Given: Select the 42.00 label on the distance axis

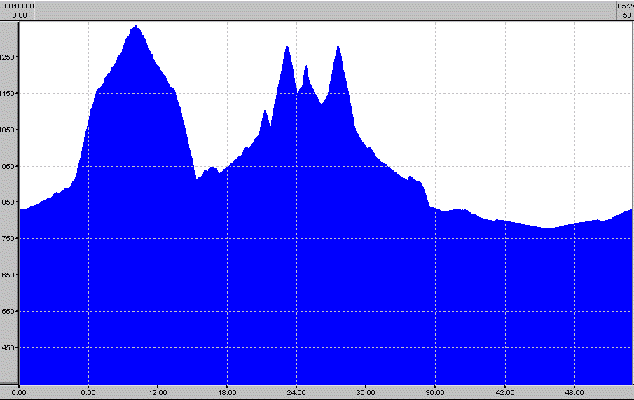Looking at the screenshot, I should click(x=505, y=392).
